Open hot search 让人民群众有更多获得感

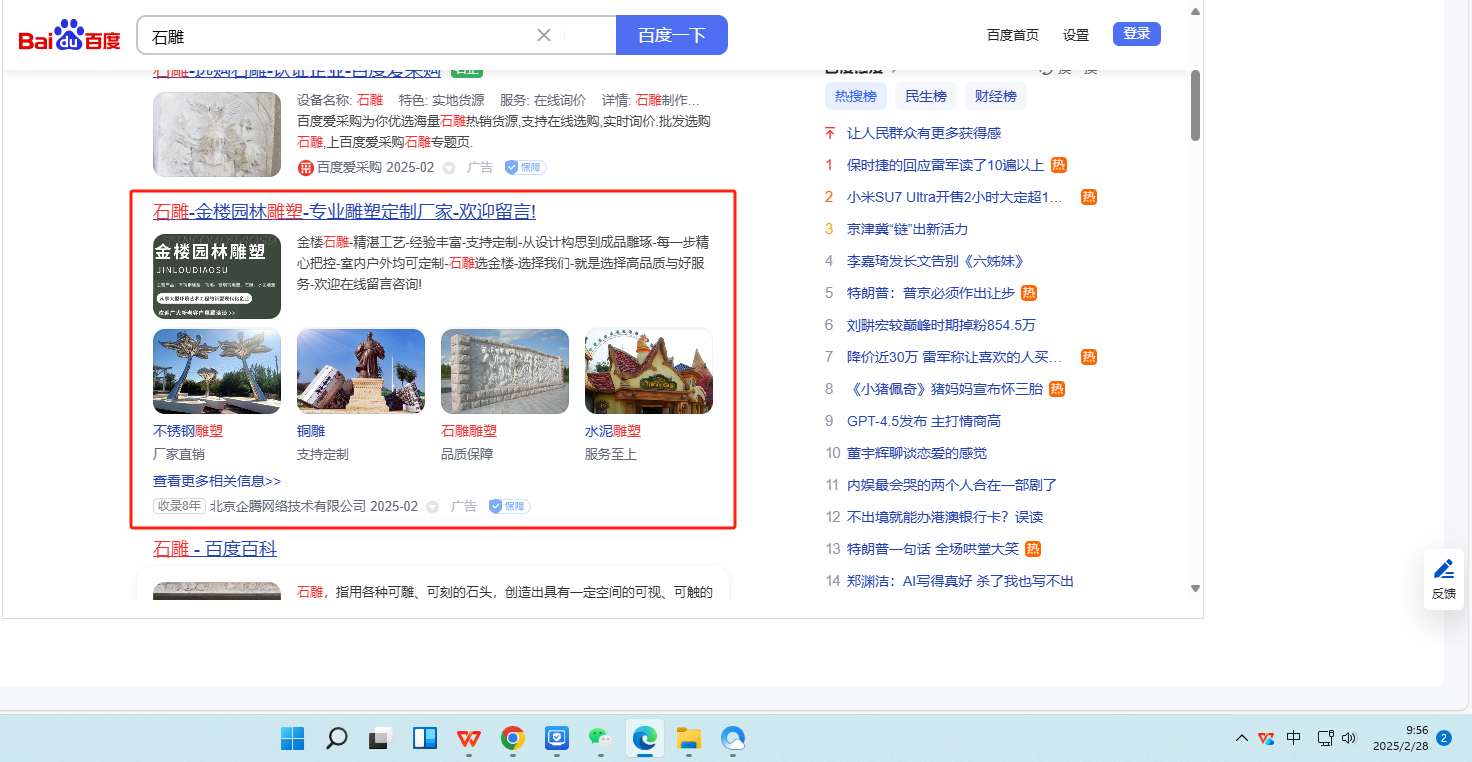[924, 133]
